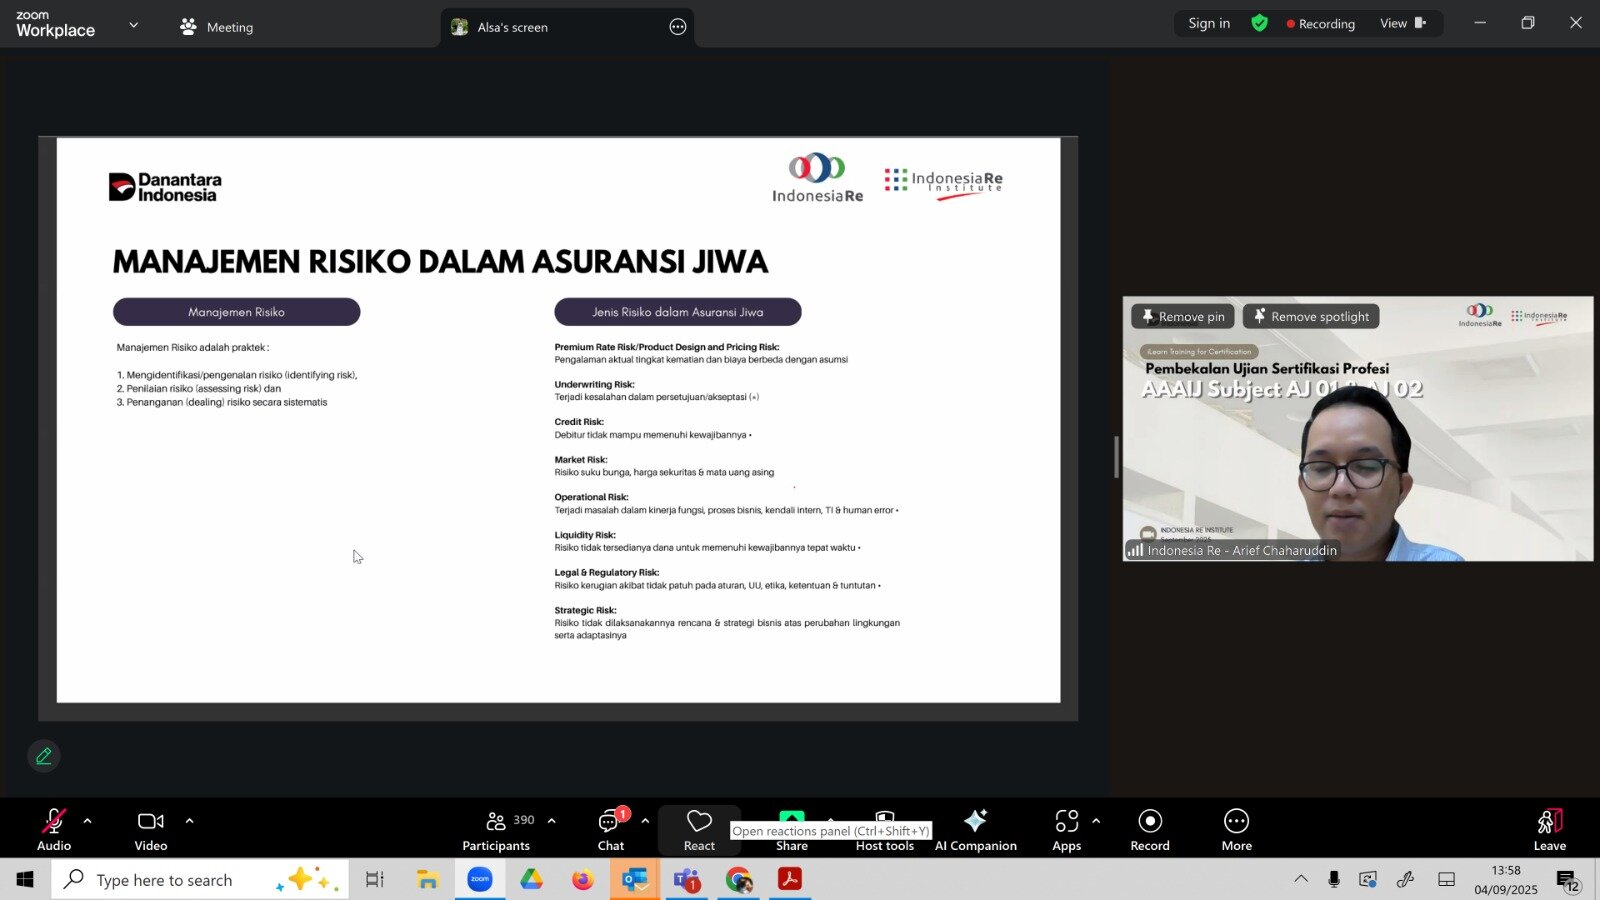This screenshot has width=1600, height=900.
Task: Open the View menu
Action: 1402,23
